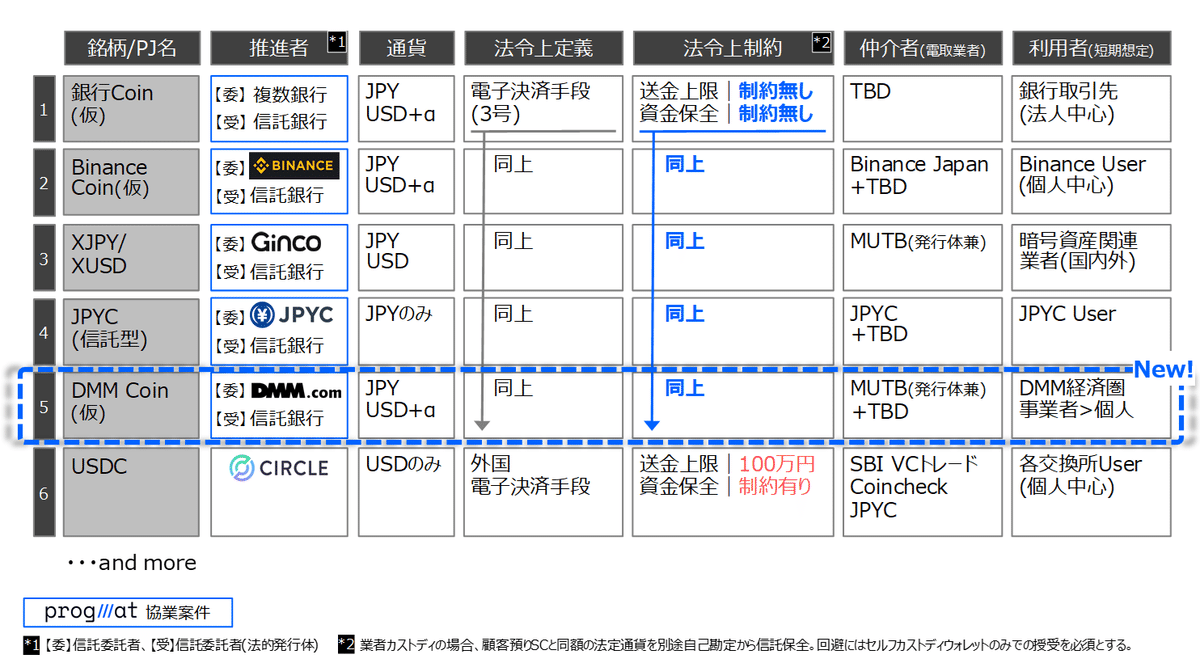Click the *1 footnote marker in 推進者 header
The image size is (1200, 671).
337,41
